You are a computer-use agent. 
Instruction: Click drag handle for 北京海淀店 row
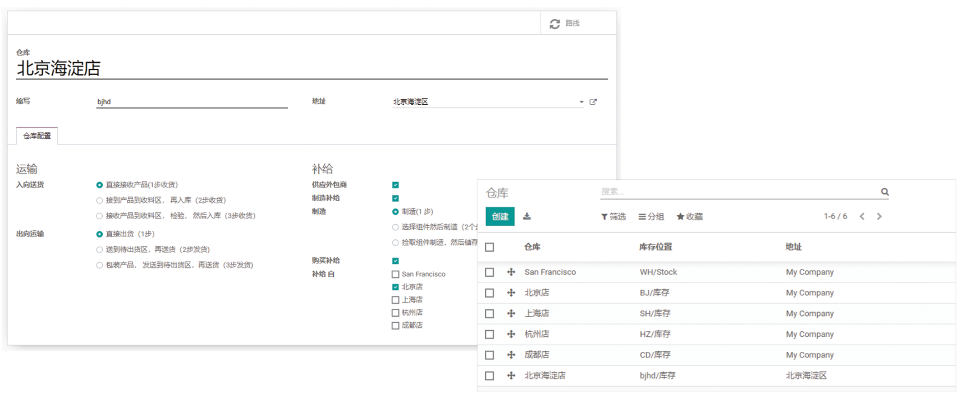[x=511, y=376]
